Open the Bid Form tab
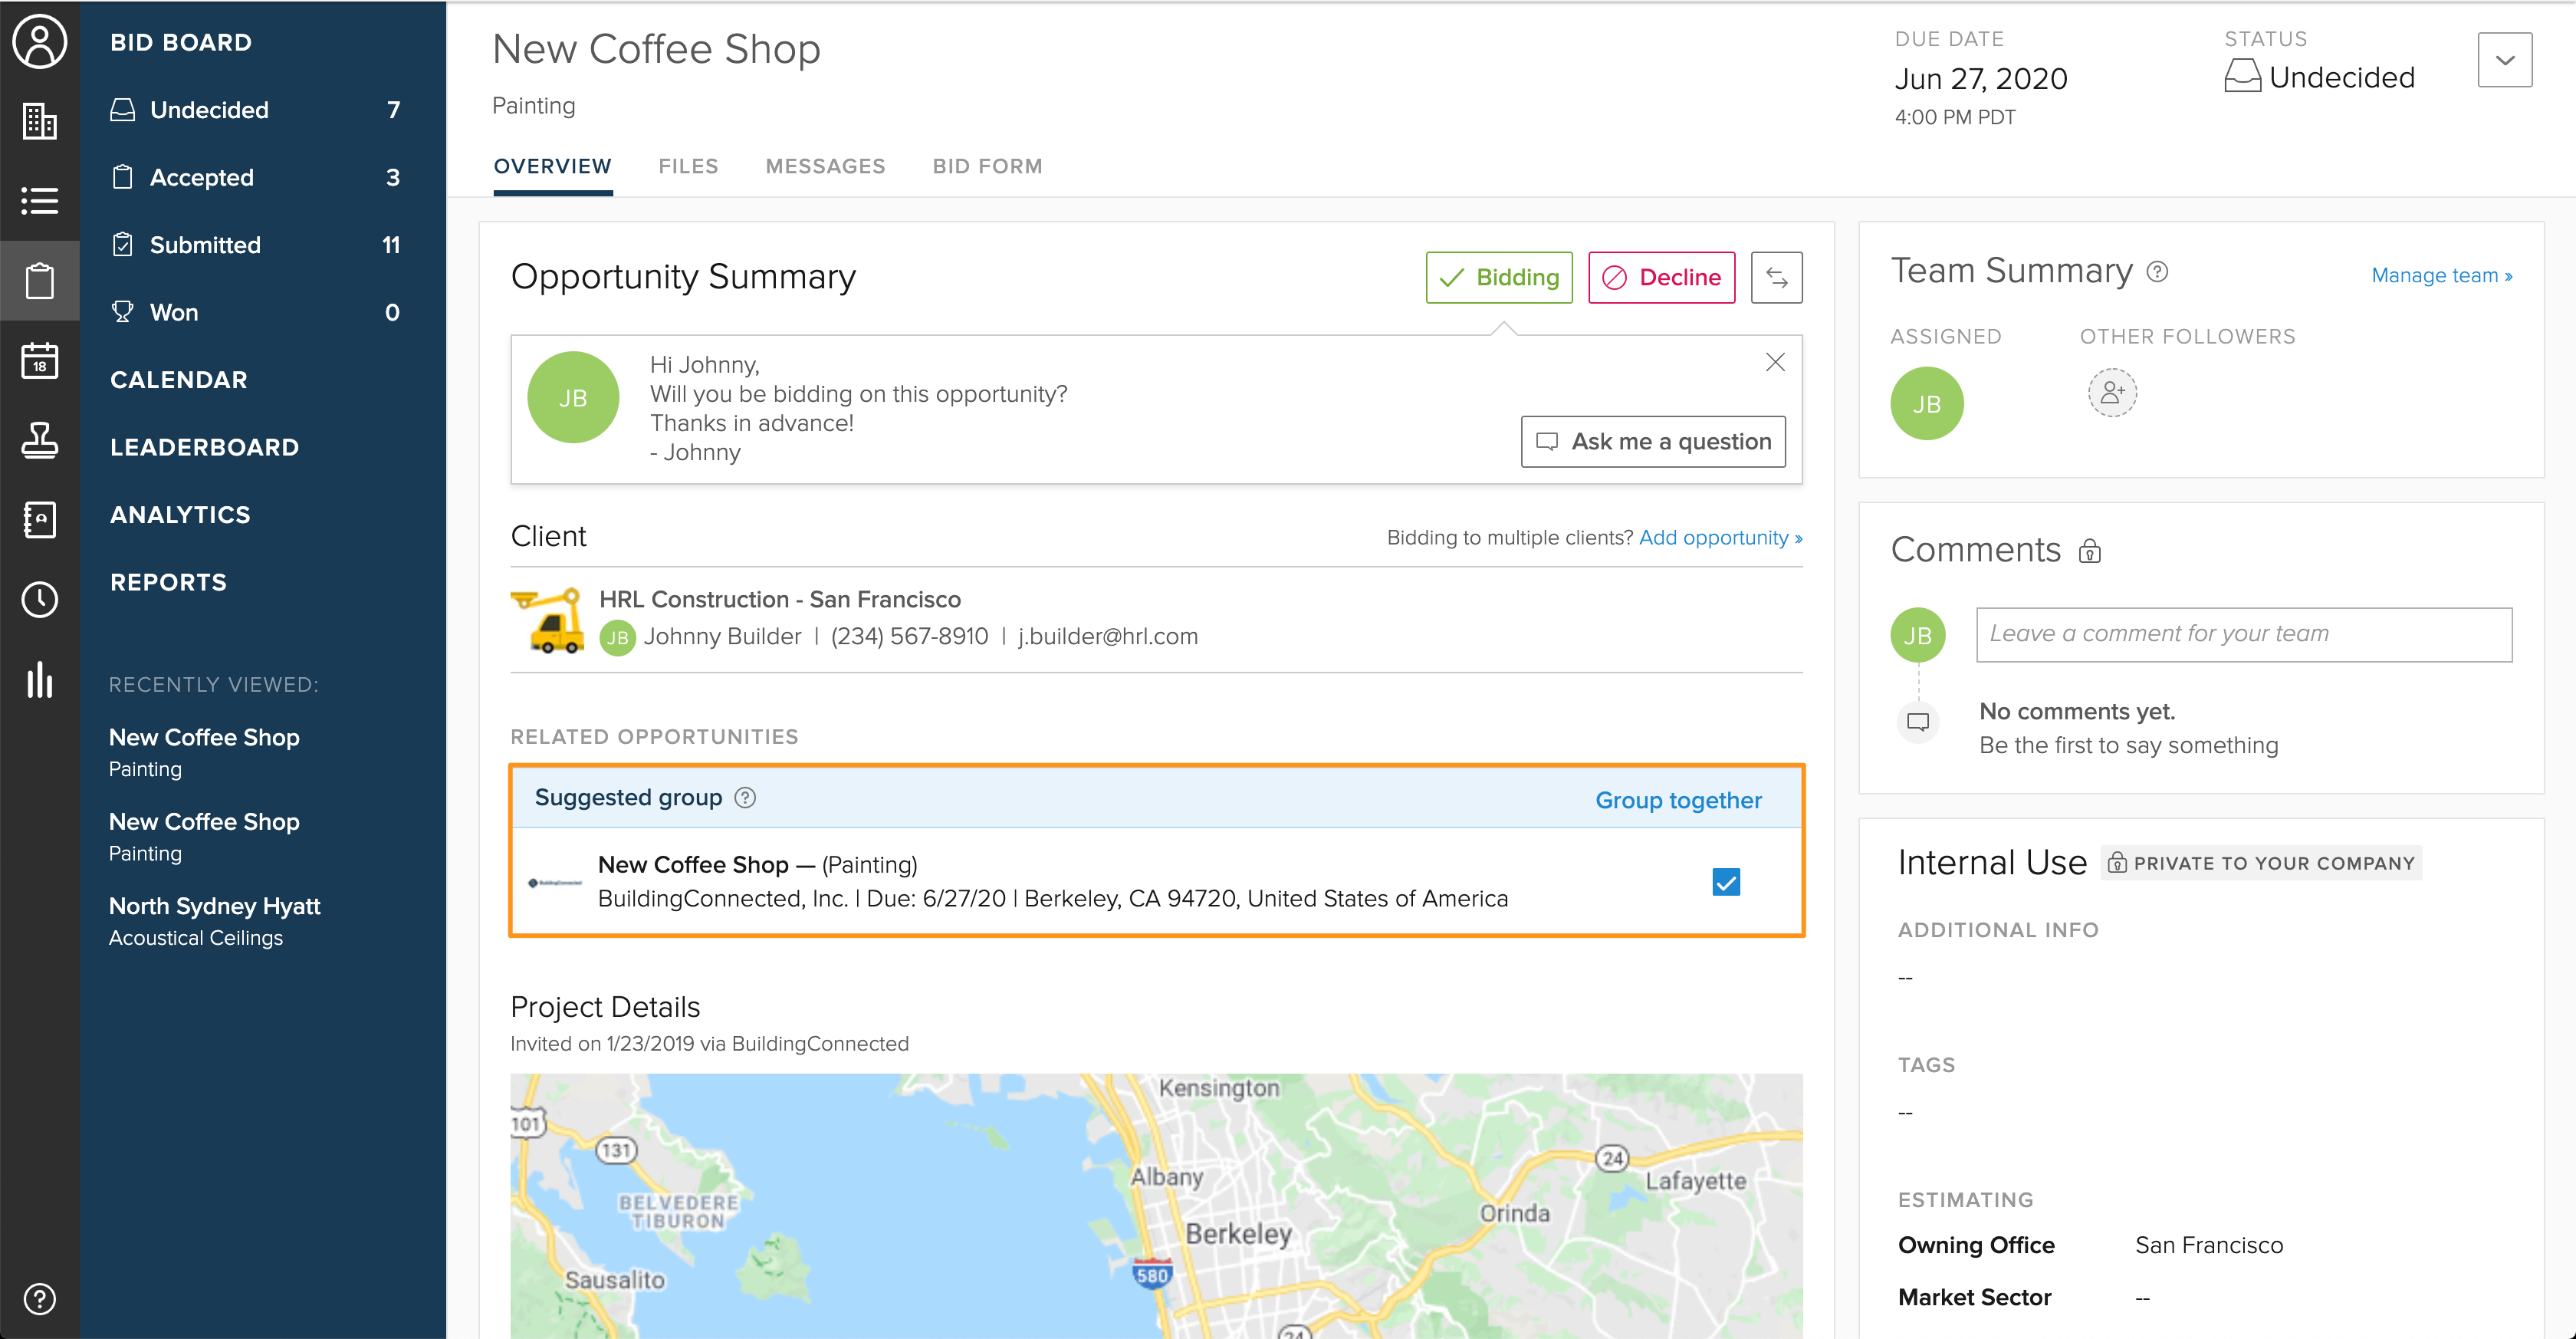The height and width of the screenshot is (1339, 2576). click(987, 166)
